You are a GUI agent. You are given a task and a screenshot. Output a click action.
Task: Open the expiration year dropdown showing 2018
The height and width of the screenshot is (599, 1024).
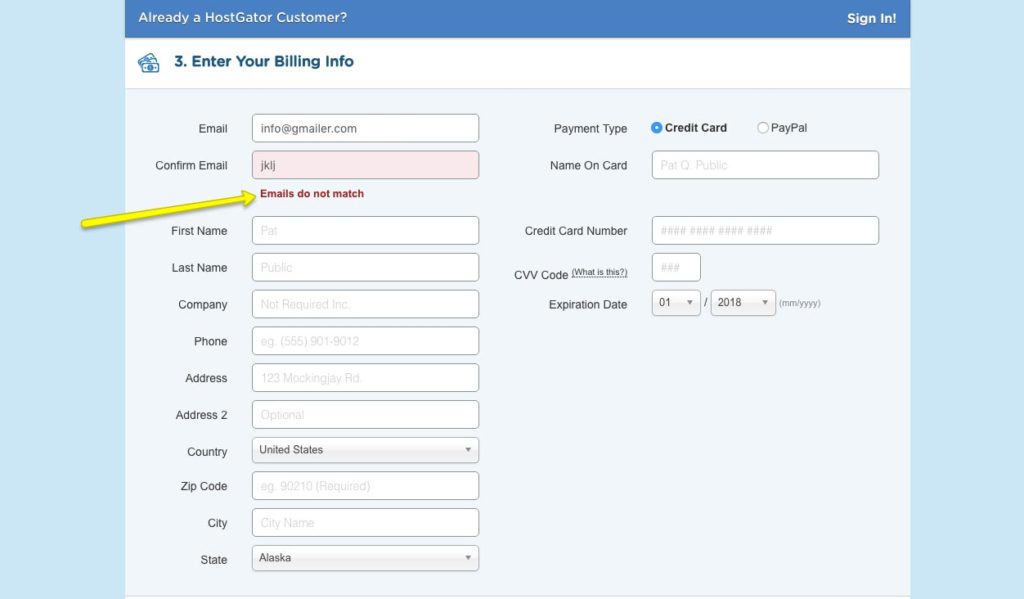coord(743,302)
